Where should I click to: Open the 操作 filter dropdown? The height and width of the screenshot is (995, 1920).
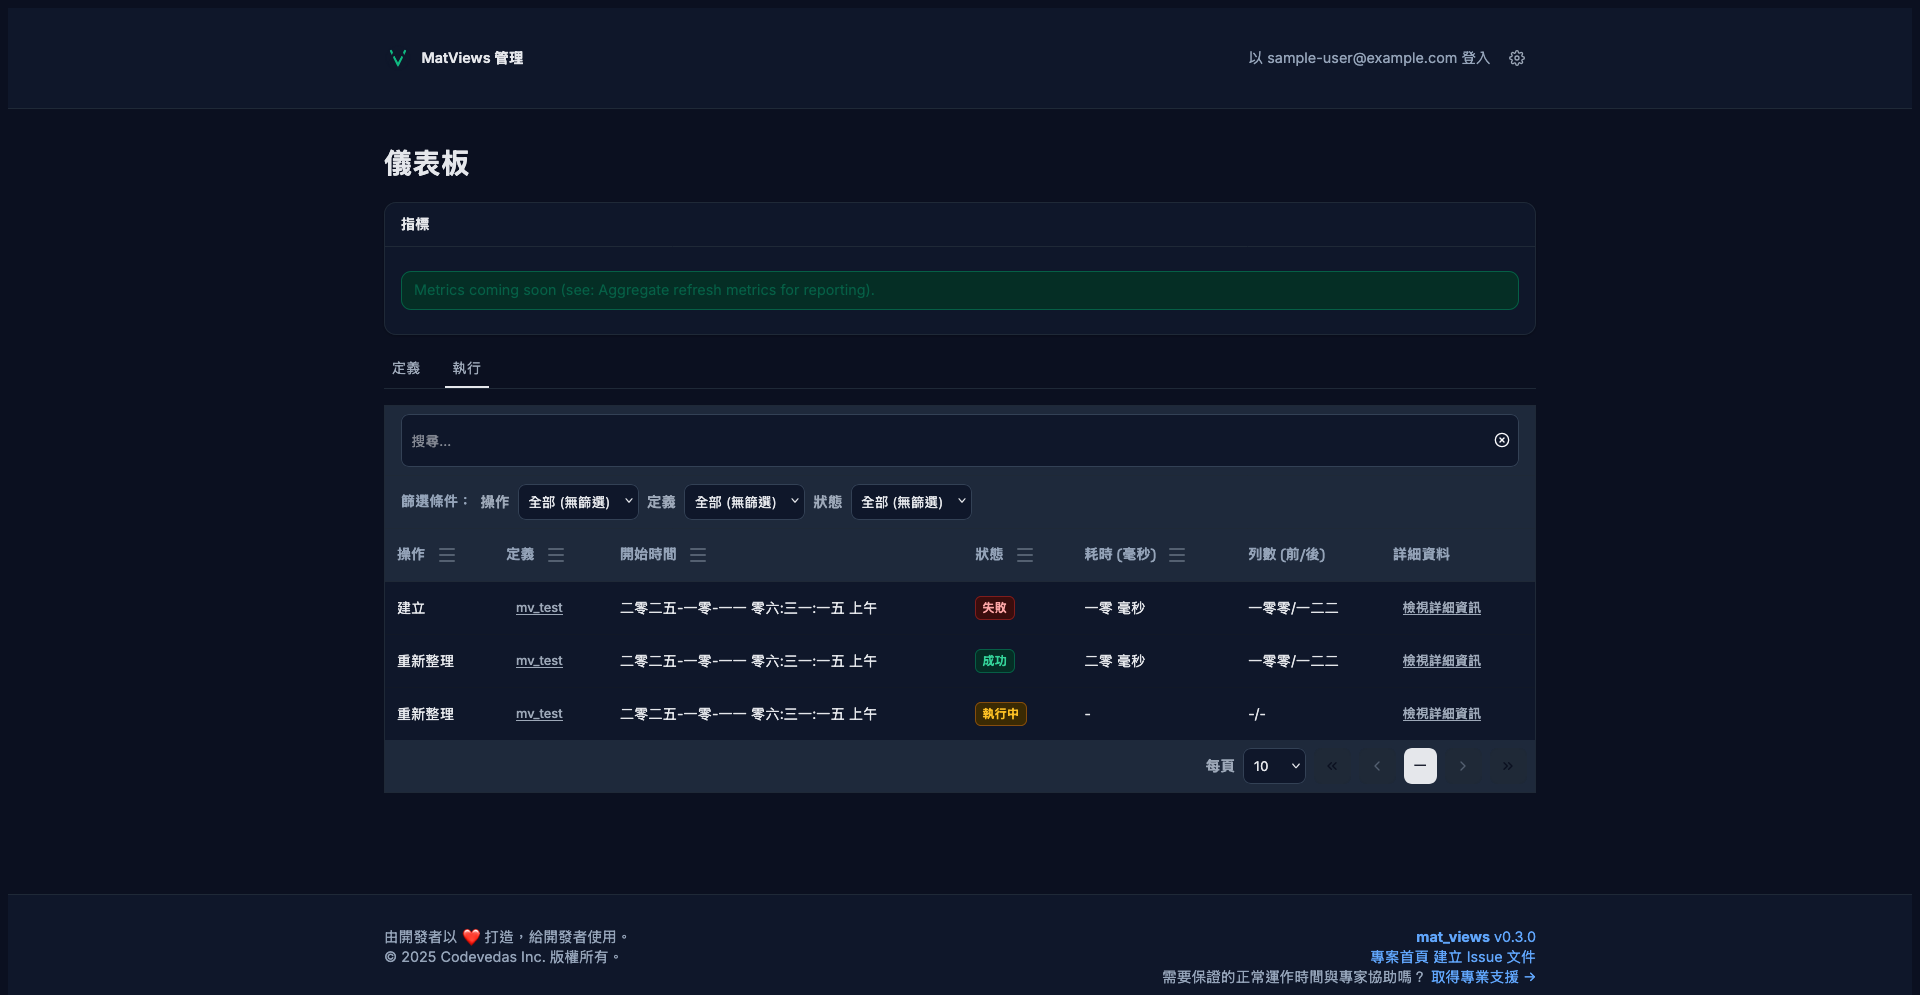pyautogui.click(x=578, y=502)
